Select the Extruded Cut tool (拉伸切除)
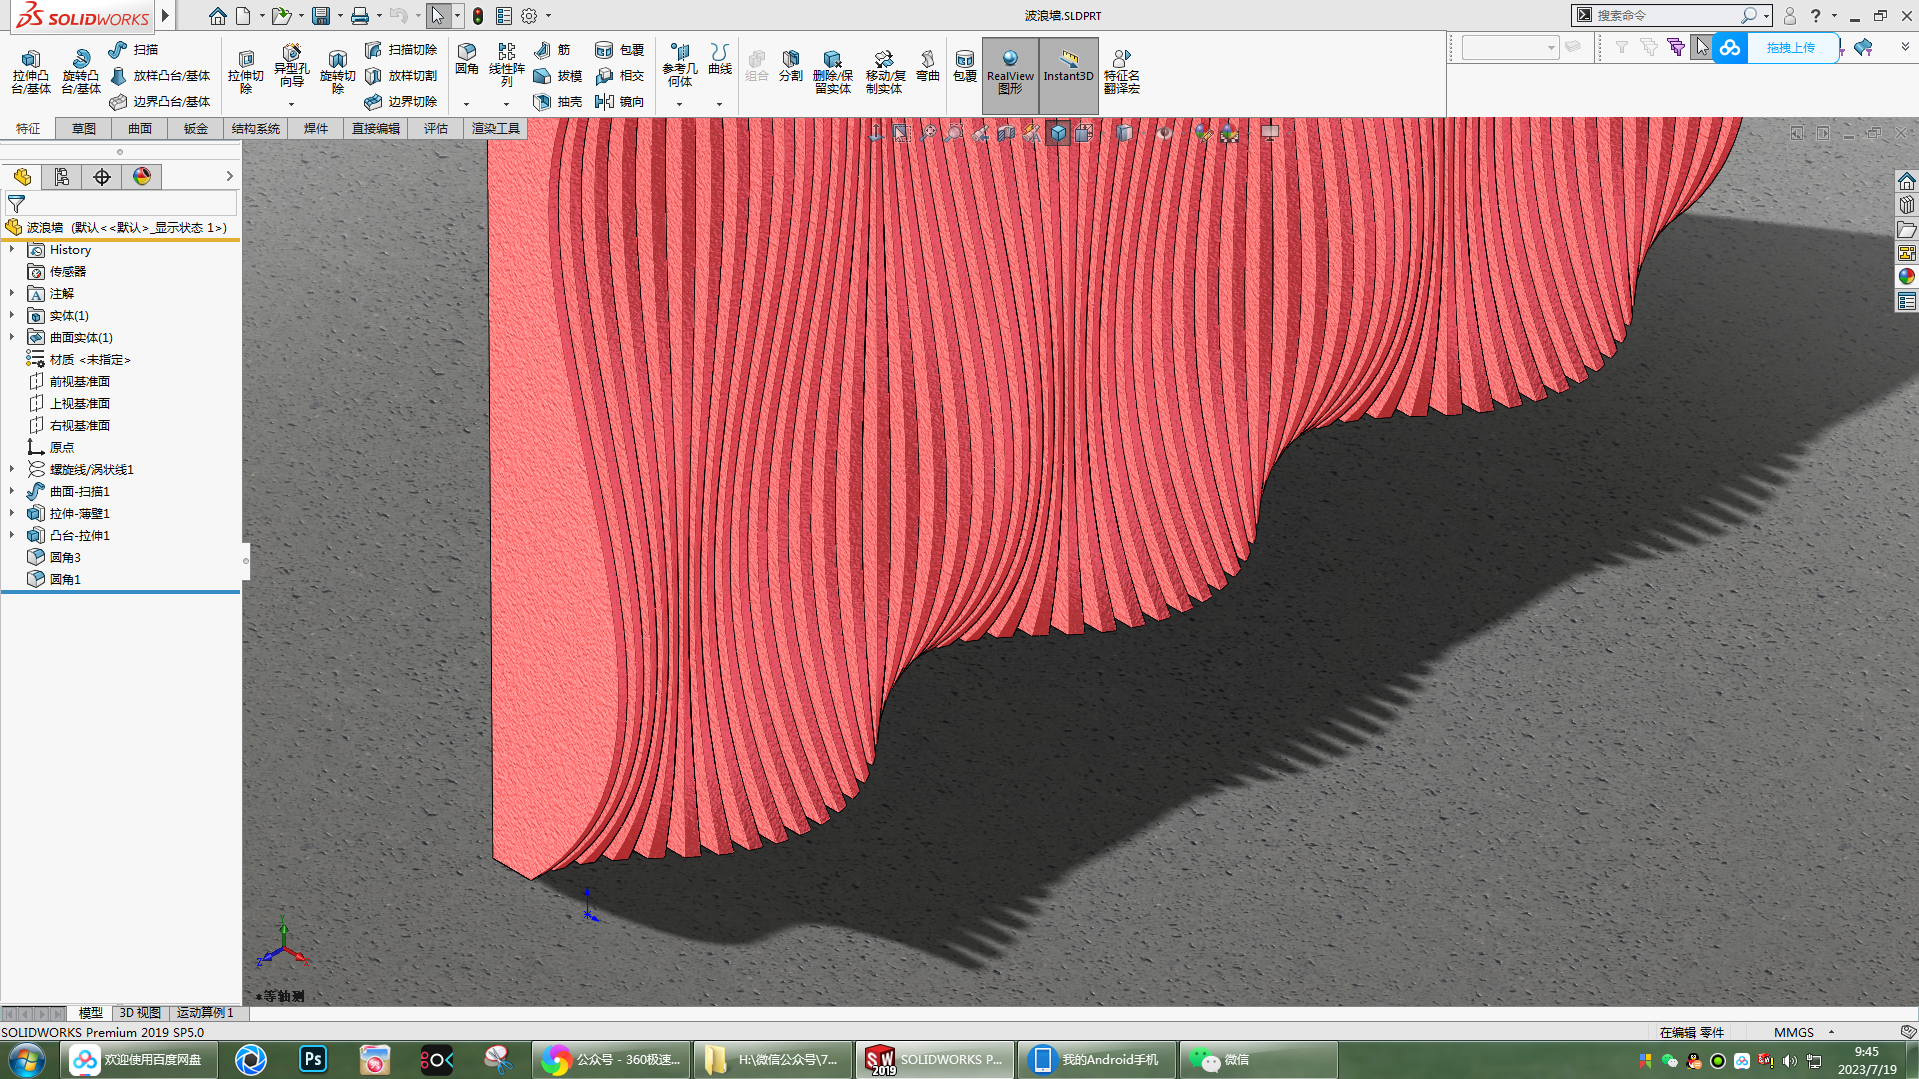Image resolution: width=1919 pixels, height=1079 pixels. [x=246, y=72]
